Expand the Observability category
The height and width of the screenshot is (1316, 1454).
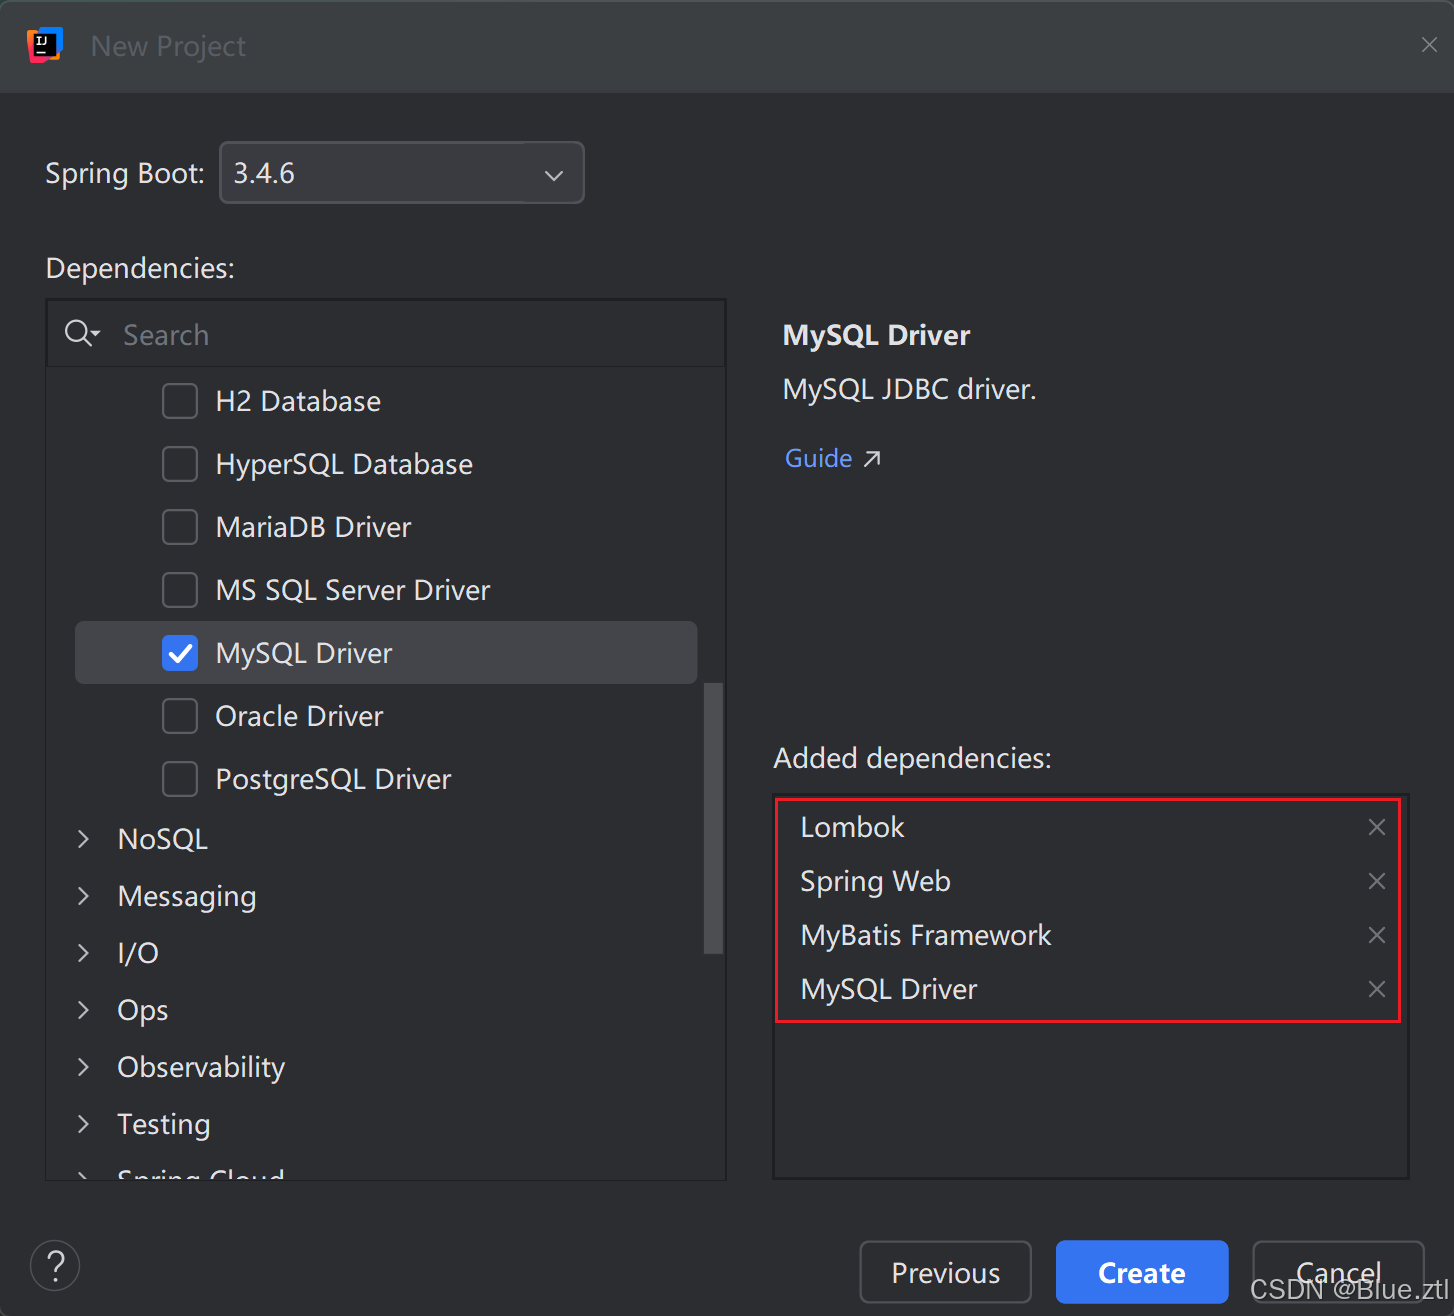pos(84,1067)
